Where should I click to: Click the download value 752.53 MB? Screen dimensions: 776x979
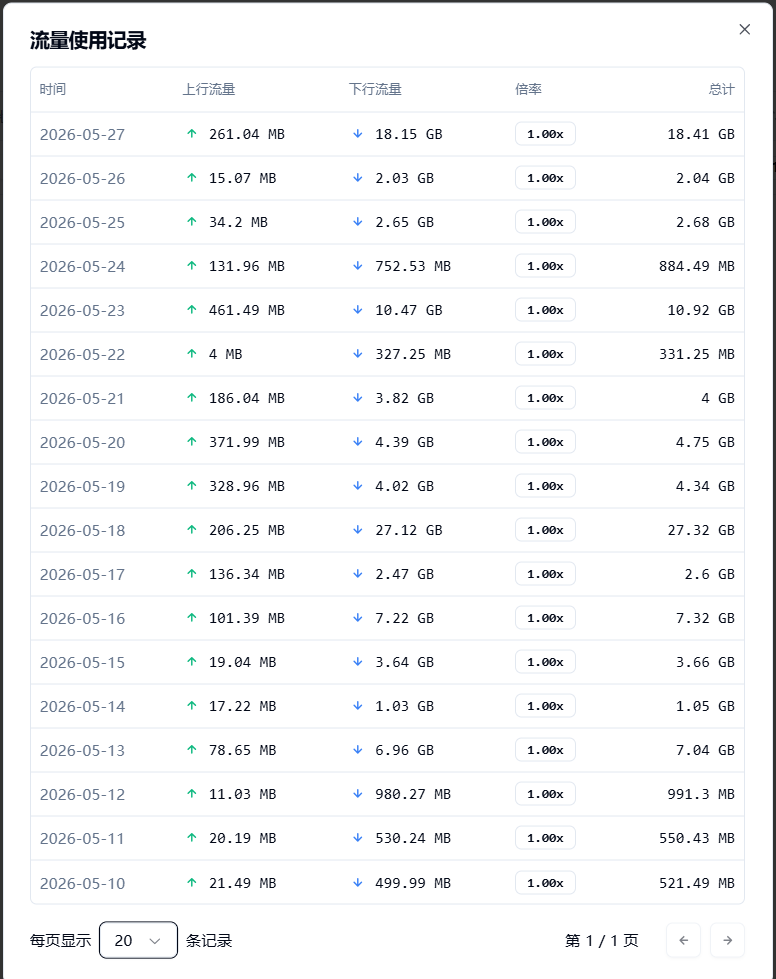(413, 266)
